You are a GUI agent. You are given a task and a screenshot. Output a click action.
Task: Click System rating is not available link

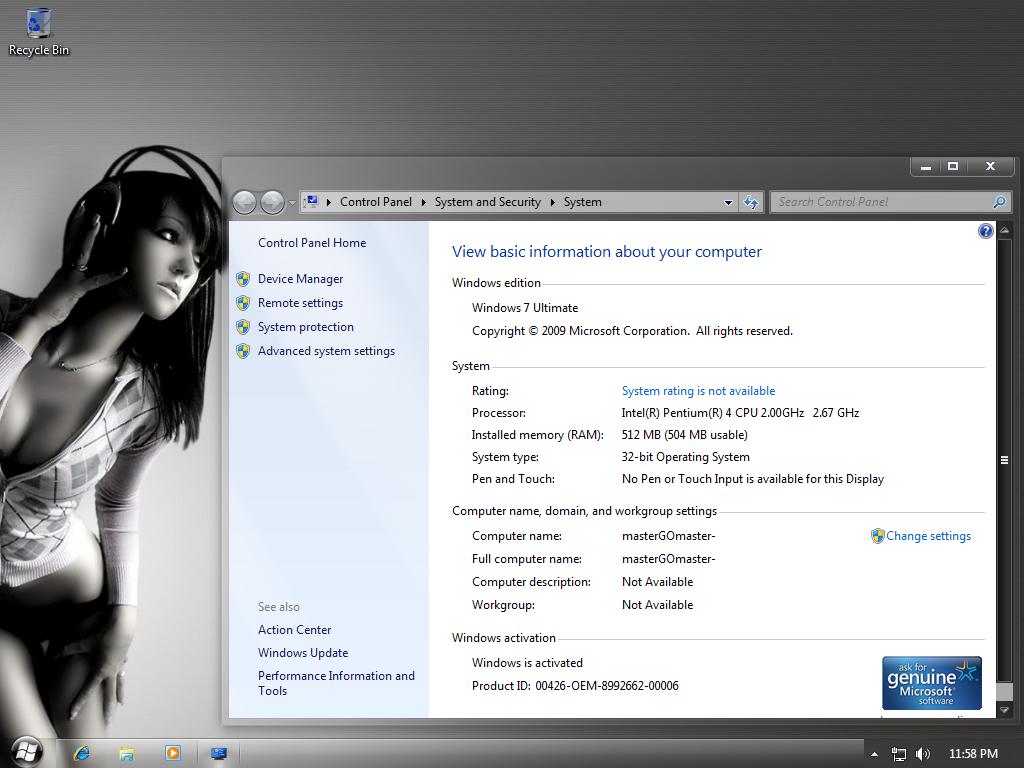698,391
